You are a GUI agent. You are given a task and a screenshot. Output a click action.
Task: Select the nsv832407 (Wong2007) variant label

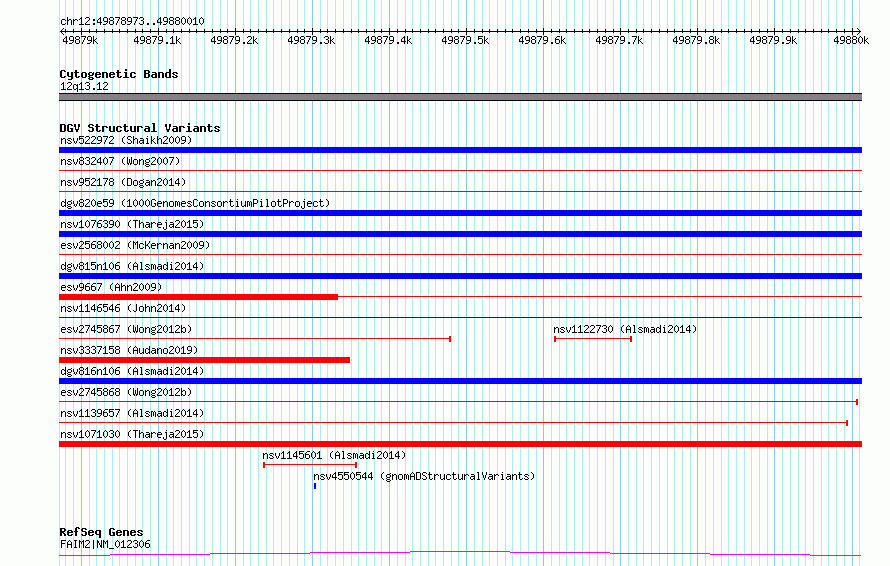[120, 161]
